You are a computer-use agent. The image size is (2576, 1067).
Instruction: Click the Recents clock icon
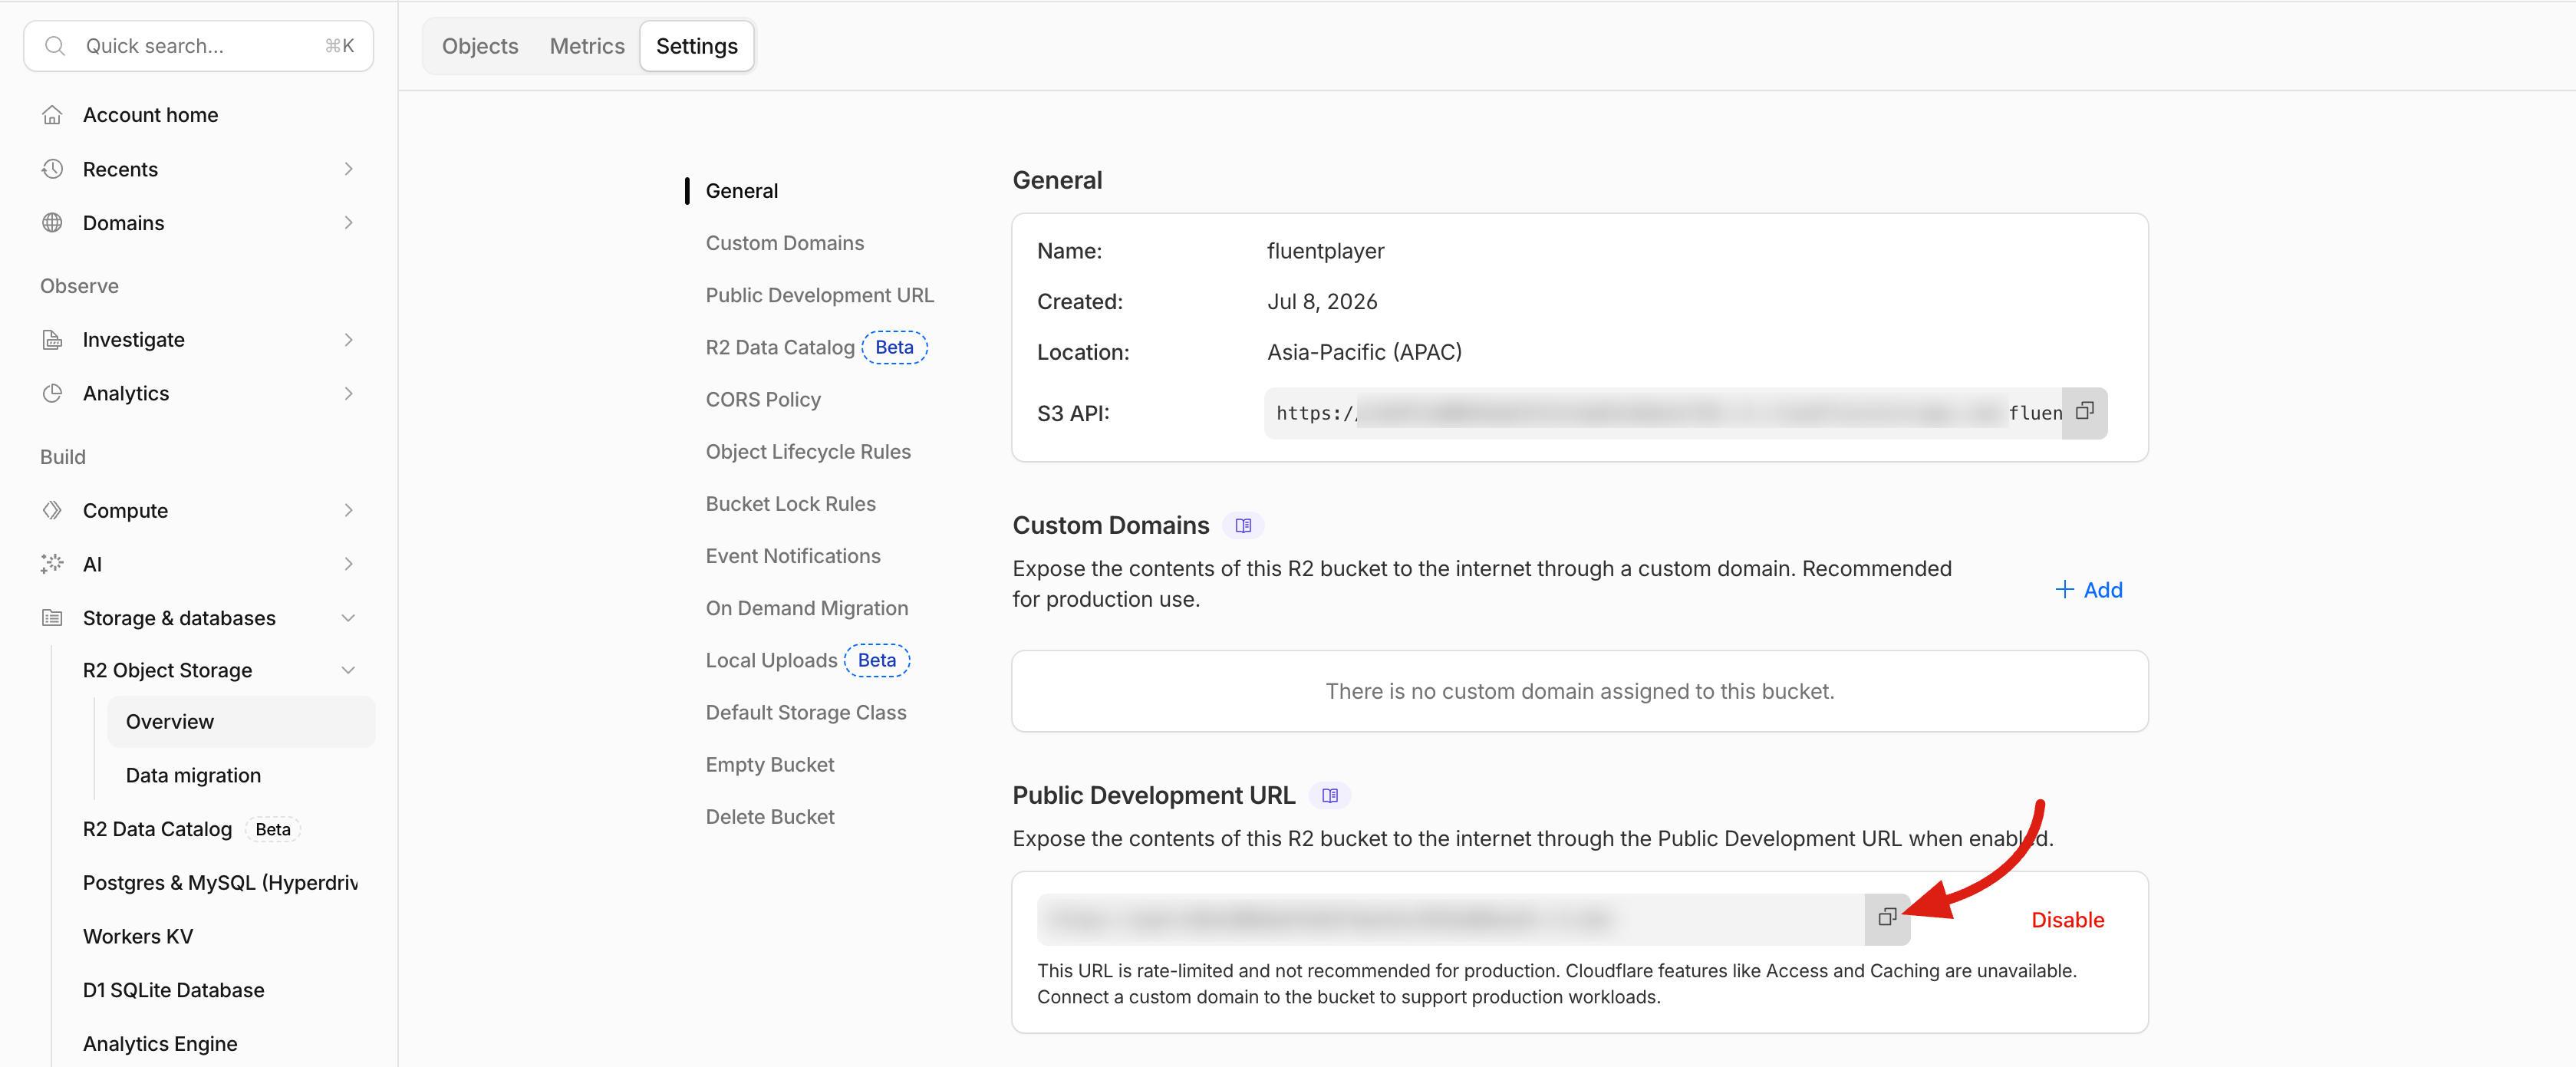[x=52, y=169]
